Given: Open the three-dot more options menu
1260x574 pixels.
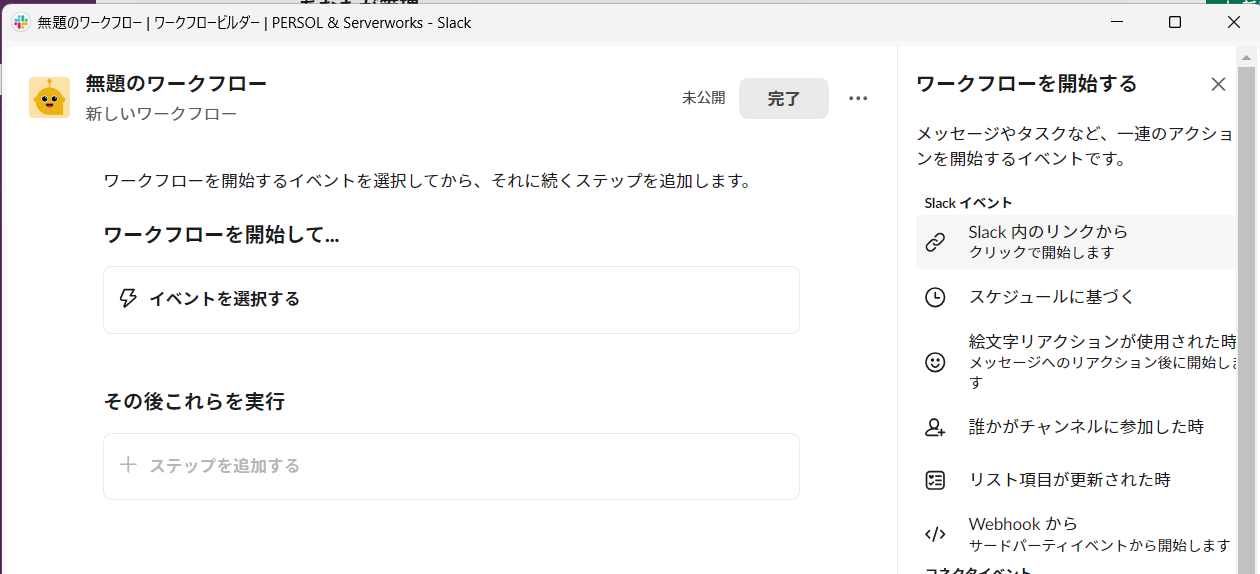Looking at the screenshot, I should click(858, 98).
